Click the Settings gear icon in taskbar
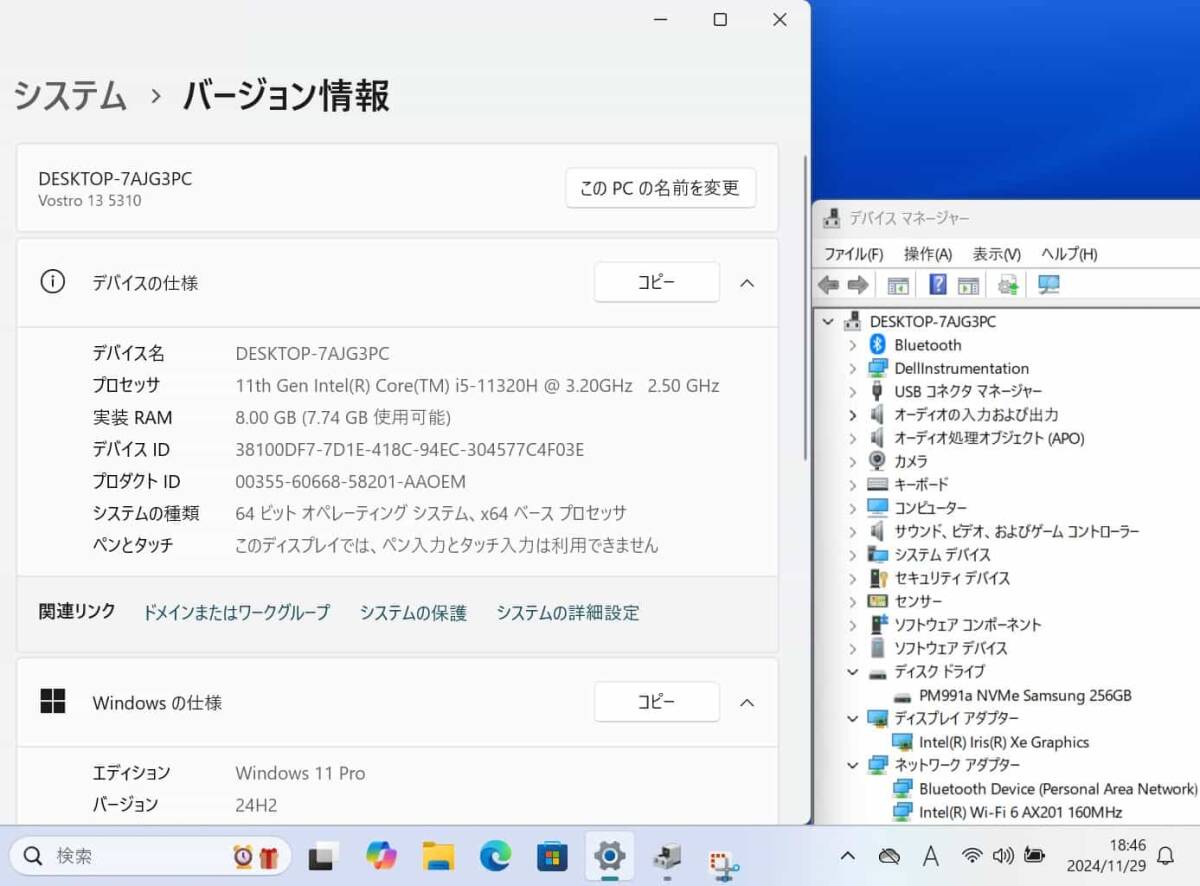Image resolution: width=1200 pixels, height=886 pixels. click(x=609, y=856)
